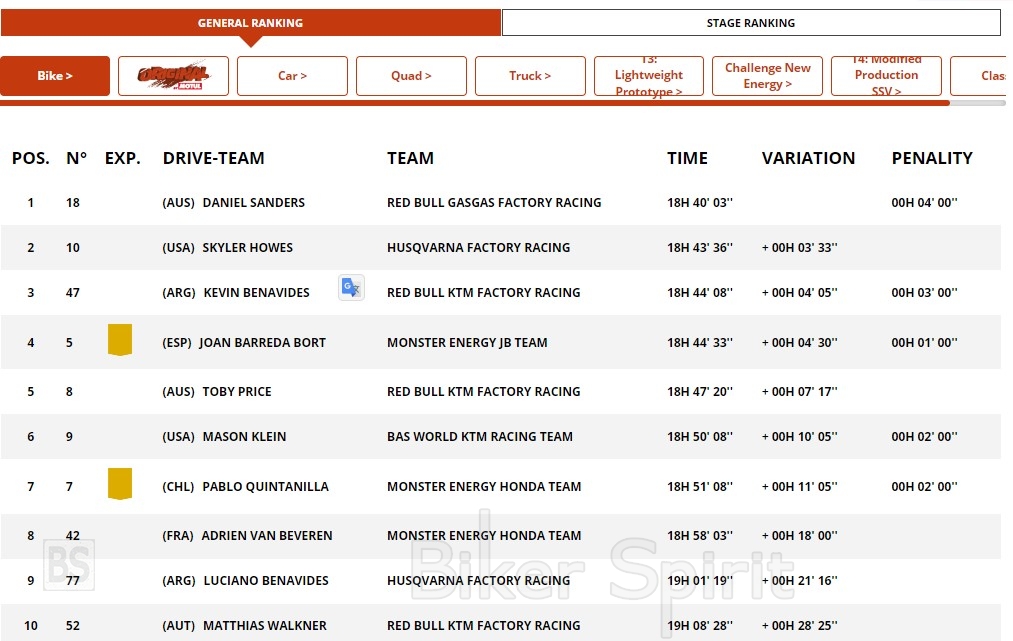The width and height of the screenshot is (1013, 641).
Task: Click rider name Daniel Sanders
Action: coord(253,203)
